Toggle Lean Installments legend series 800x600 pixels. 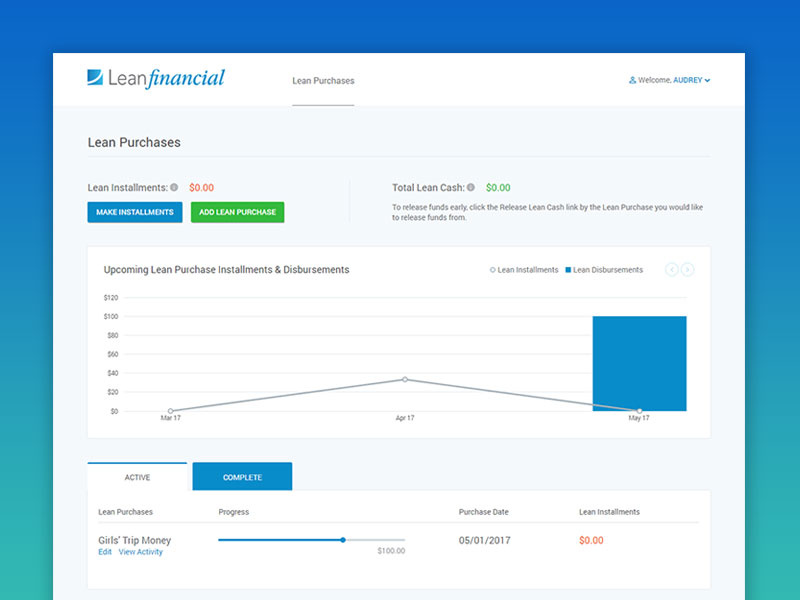click(524, 270)
